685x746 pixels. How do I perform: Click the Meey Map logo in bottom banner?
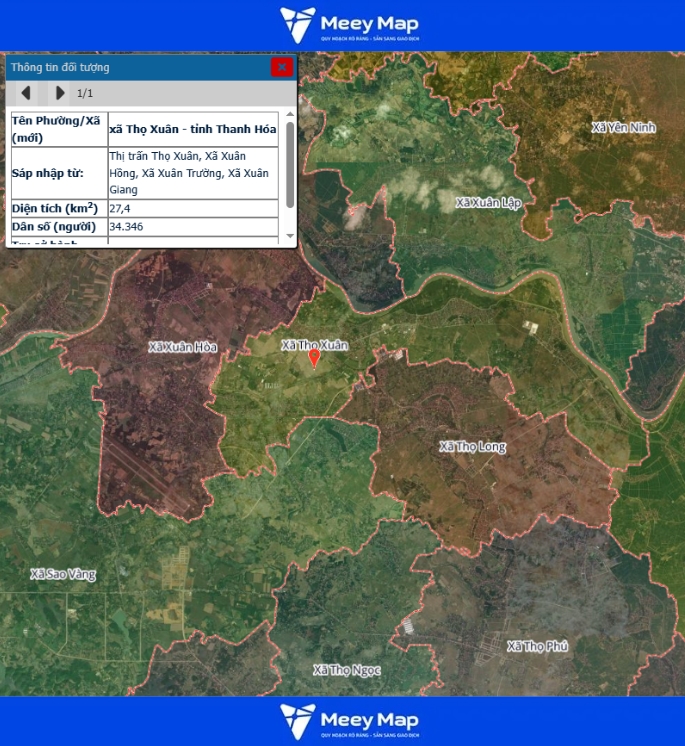tap(349, 721)
